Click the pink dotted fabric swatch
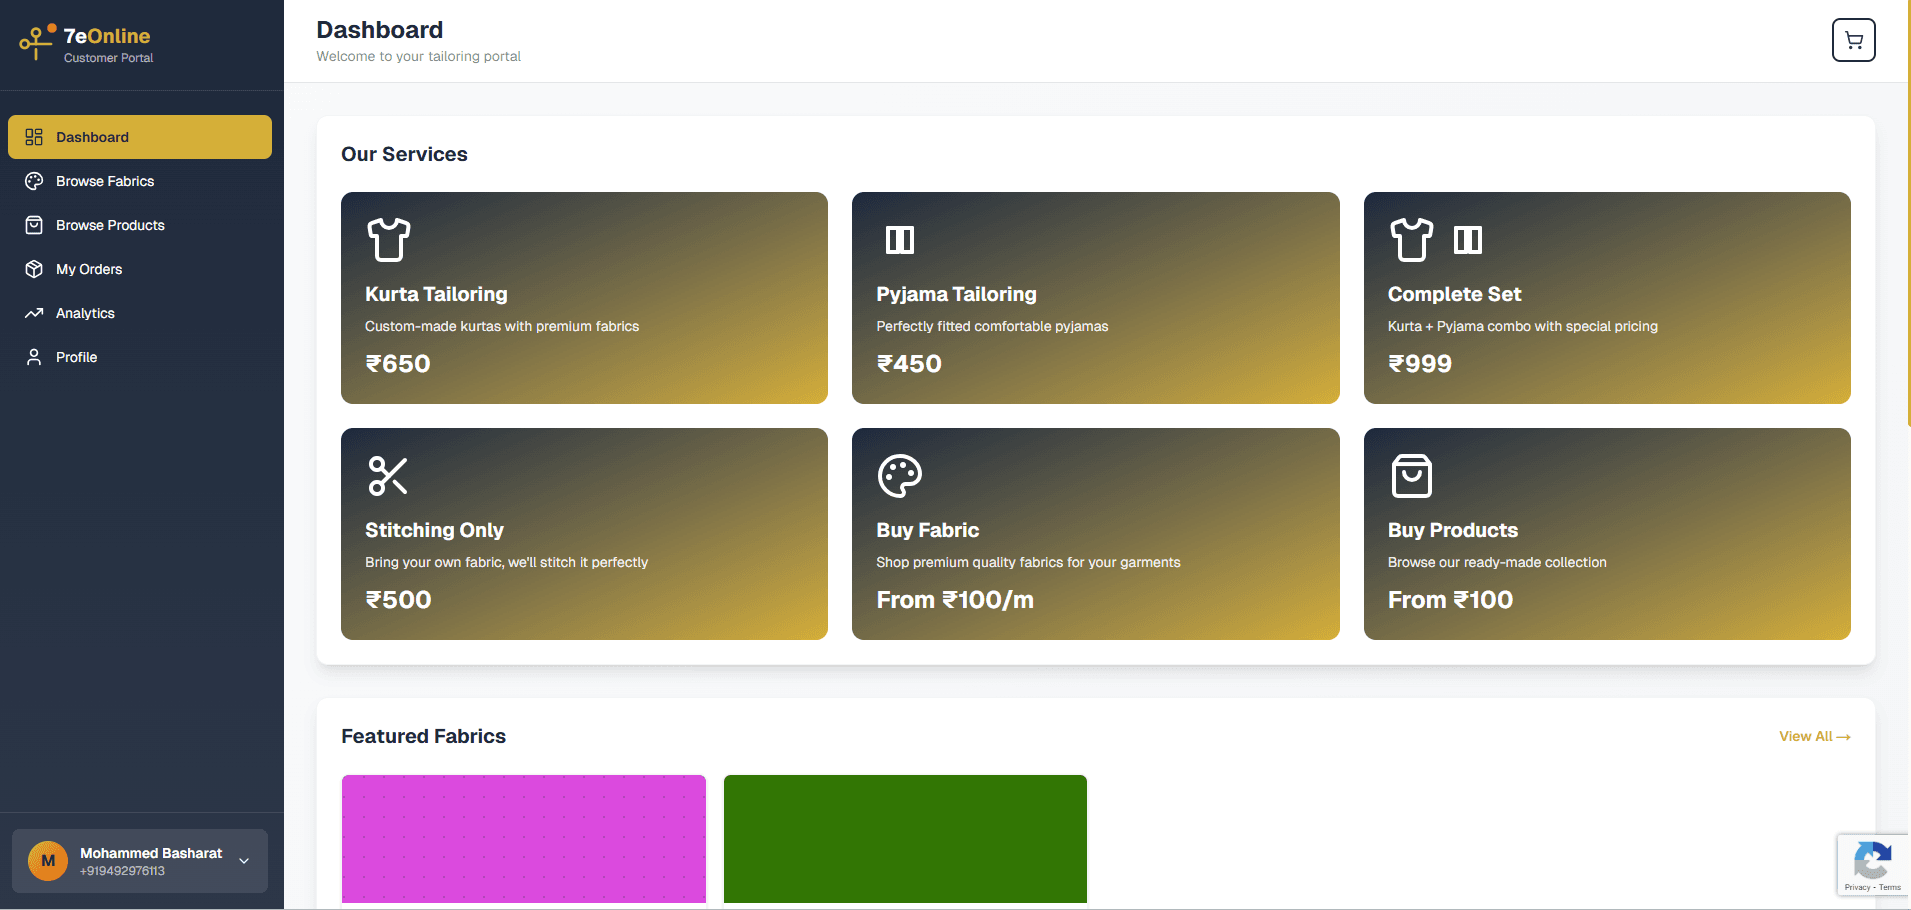The height and width of the screenshot is (910, 1911). pyautogui.click(x=523, y=840)
